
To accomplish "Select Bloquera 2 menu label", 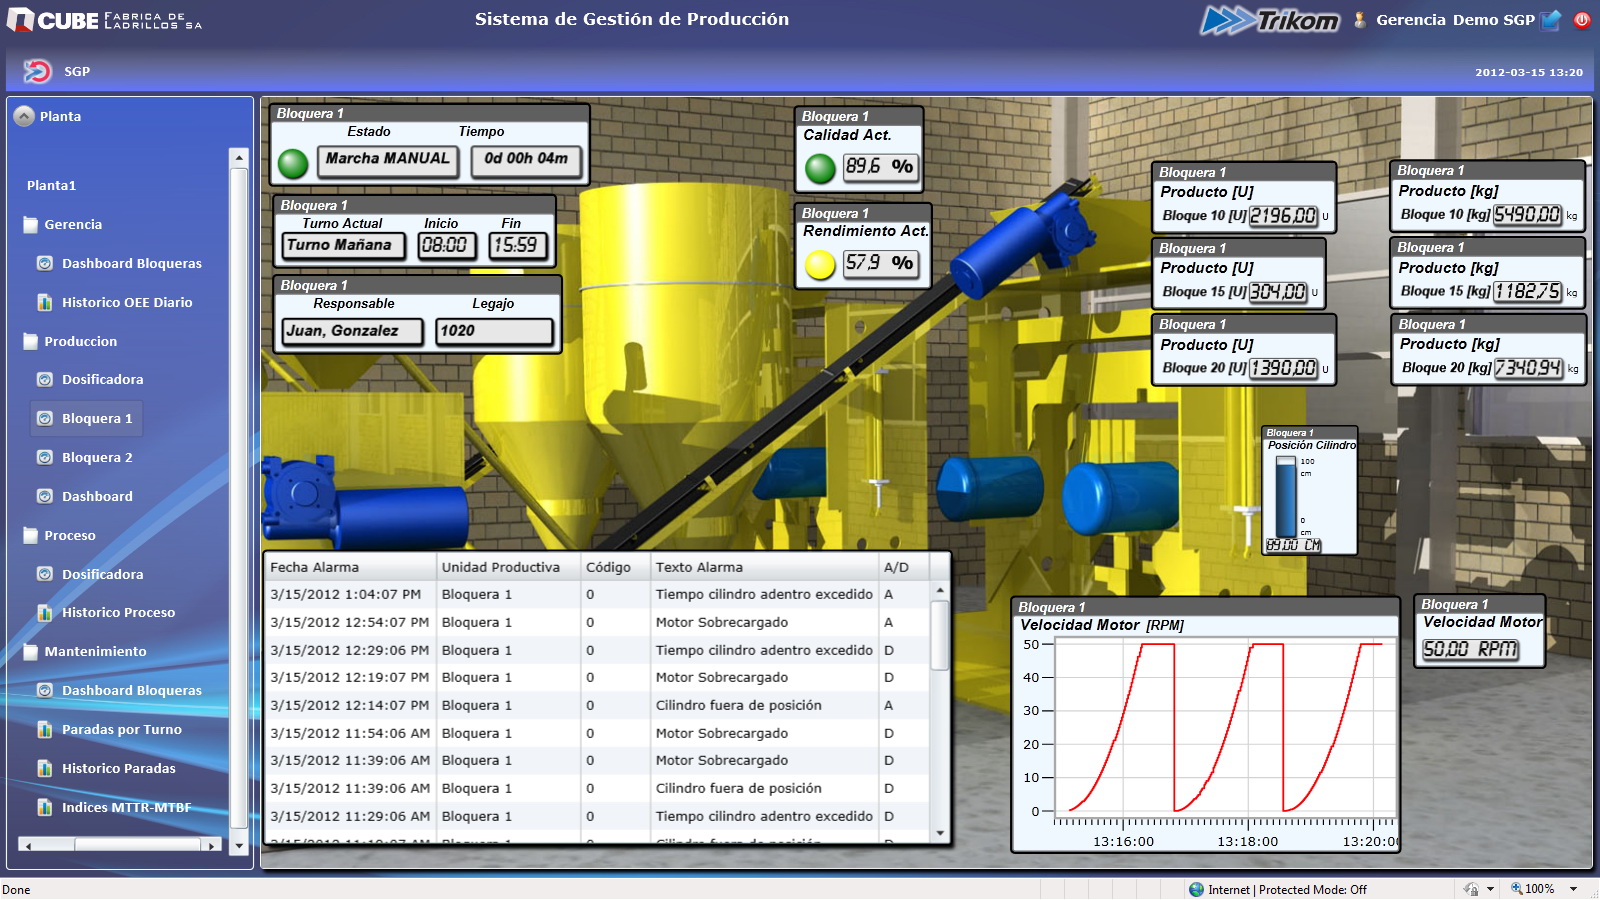I will 97,458.
